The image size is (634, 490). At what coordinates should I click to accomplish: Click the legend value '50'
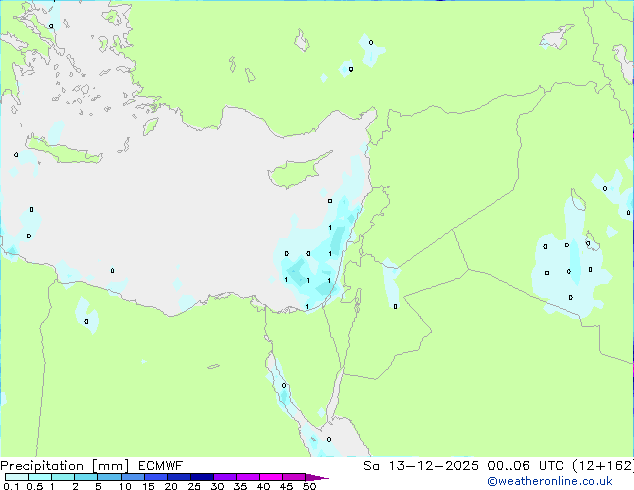pos(309,486)
